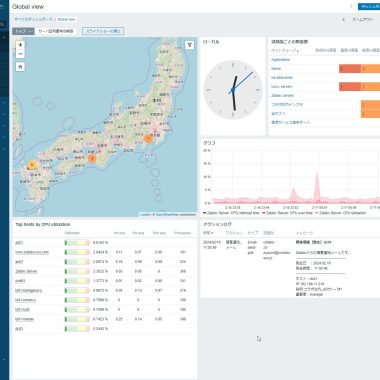380x380 pixels.
Task: Toggle Zabbix Server CPU user time legend entry
Action: 287,213
